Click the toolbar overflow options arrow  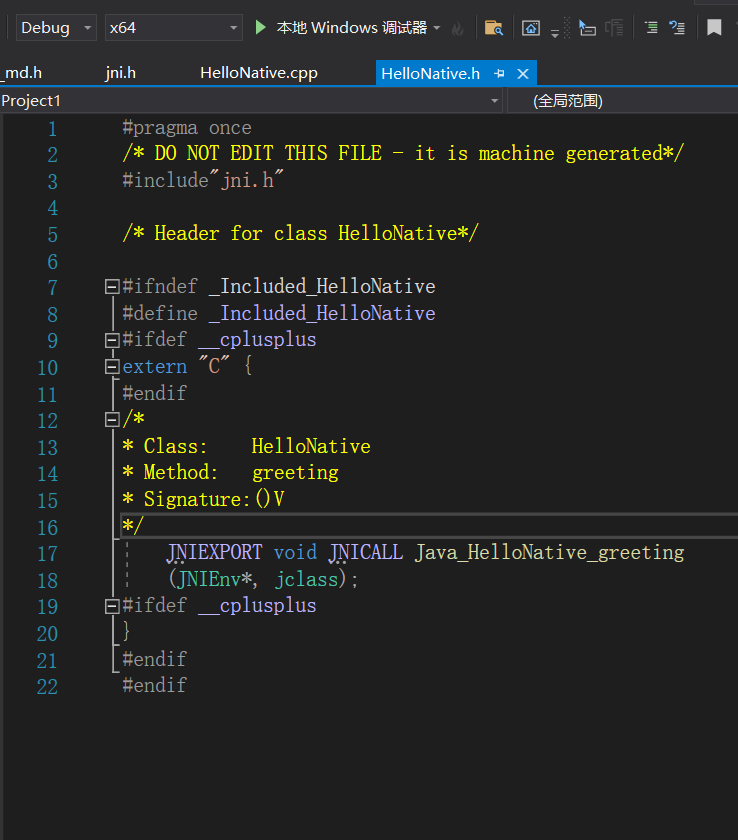pyautogui.click(x=555, y=34)
